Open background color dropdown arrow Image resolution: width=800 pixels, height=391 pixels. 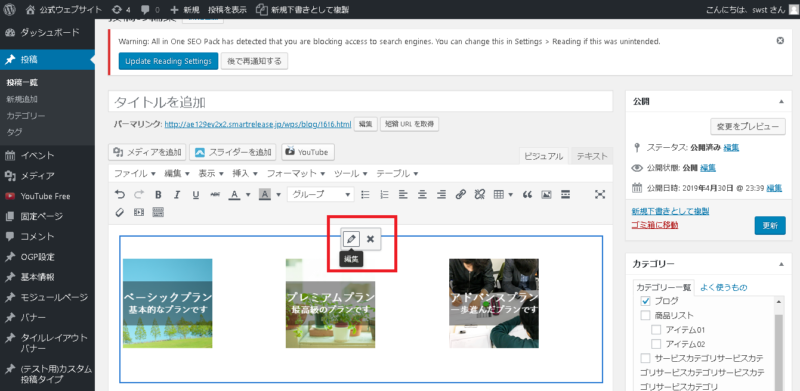pos(279,194)
